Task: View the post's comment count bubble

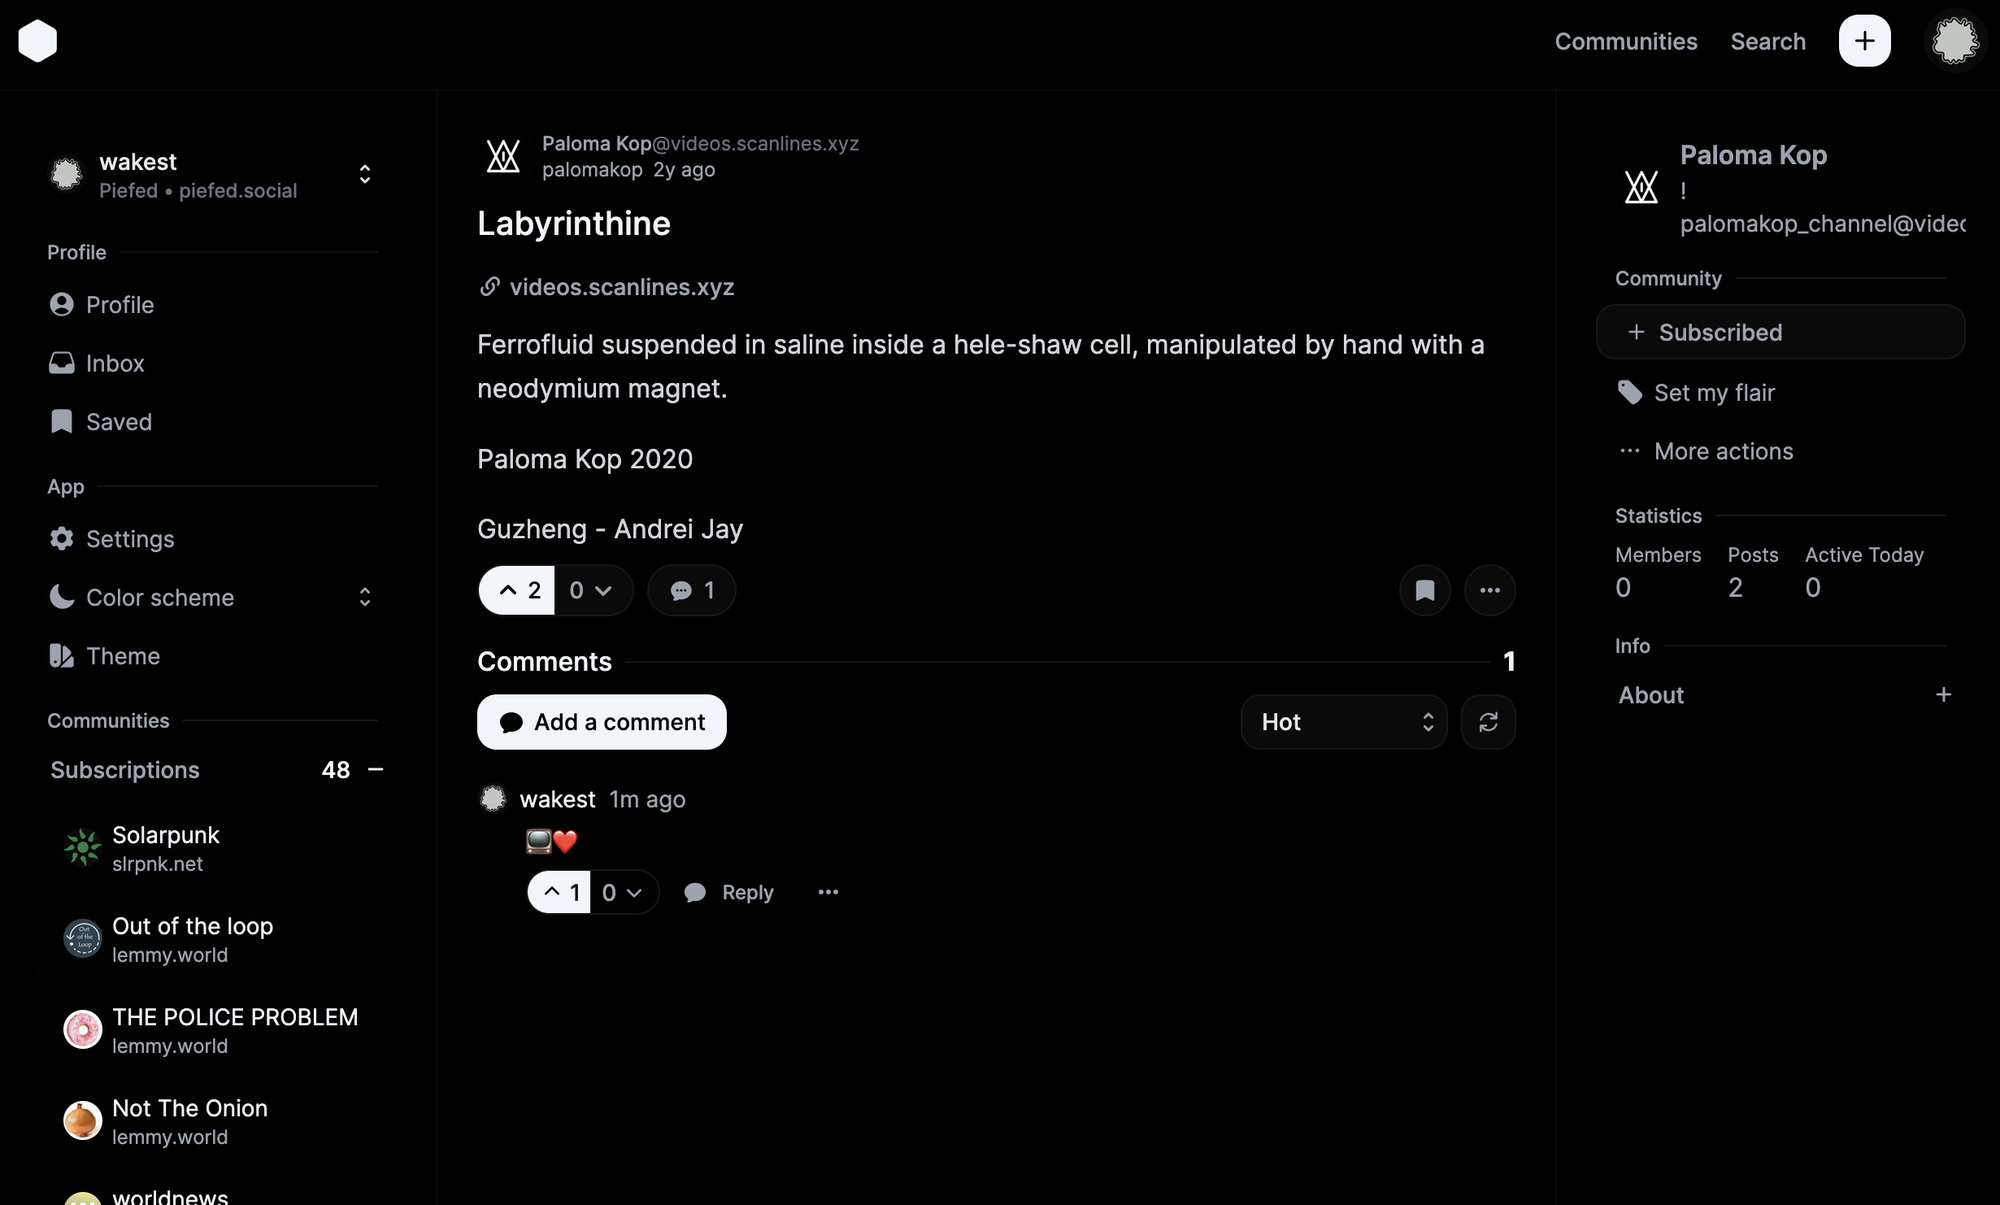Action: click(692, 590)
